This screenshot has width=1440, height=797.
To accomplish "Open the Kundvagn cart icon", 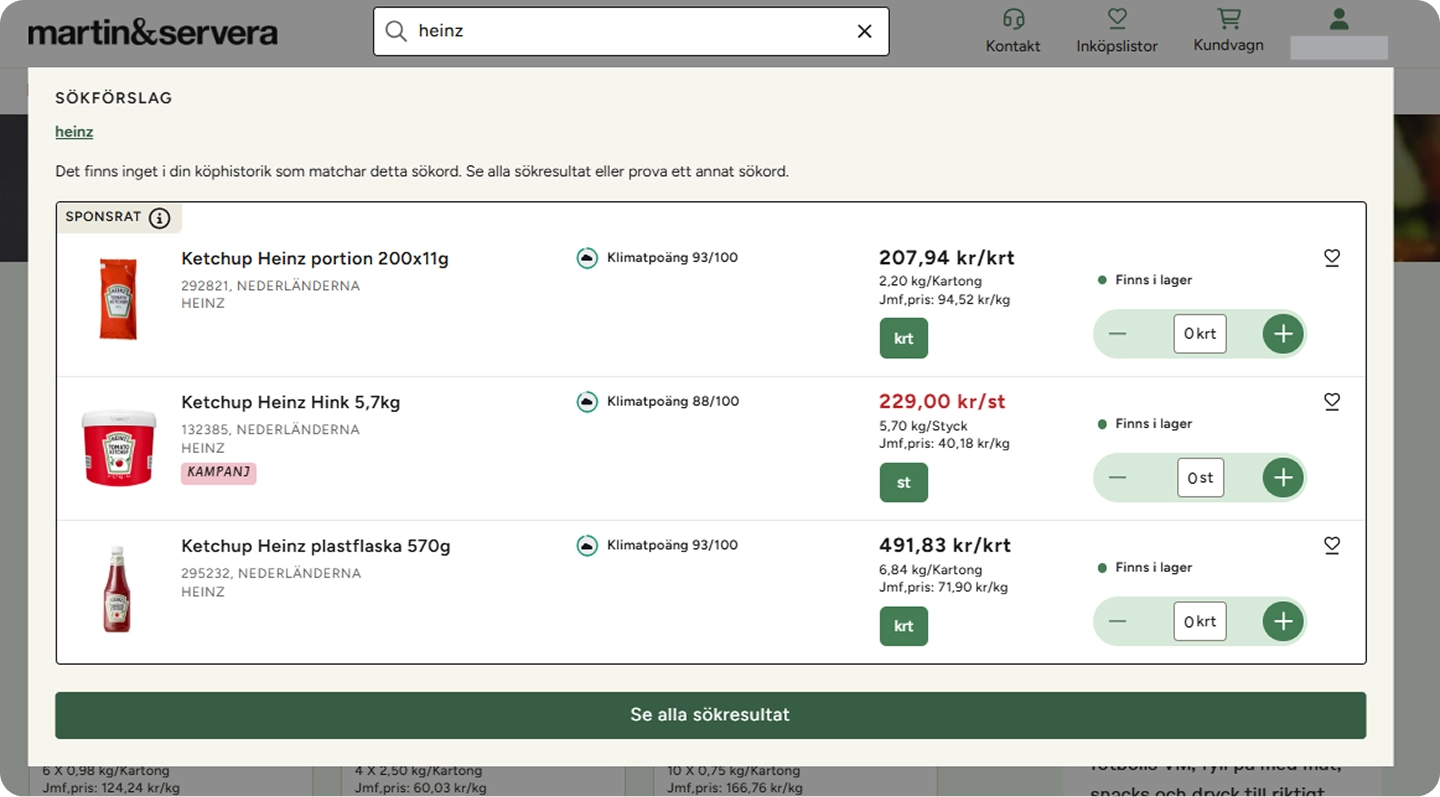I will (x=1228, y=18).
